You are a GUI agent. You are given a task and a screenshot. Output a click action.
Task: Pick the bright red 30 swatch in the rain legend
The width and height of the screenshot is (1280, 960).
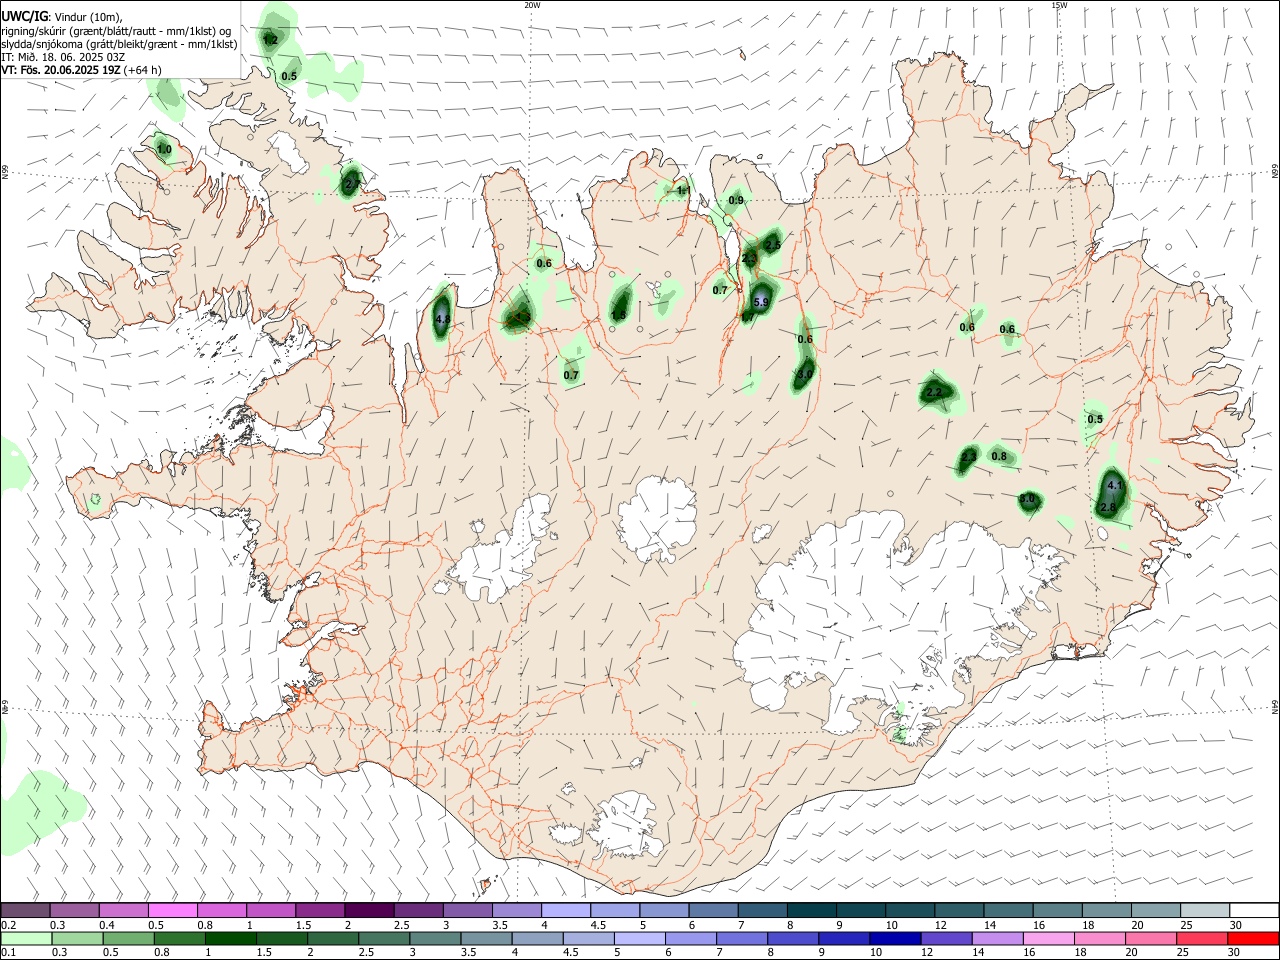click(1253, 938)
